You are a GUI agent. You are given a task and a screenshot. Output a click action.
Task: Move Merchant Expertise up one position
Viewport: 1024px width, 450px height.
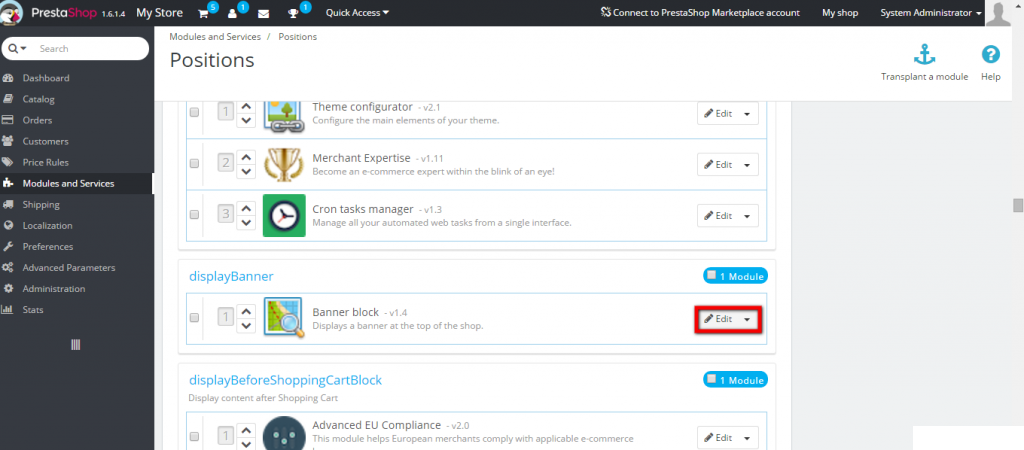click(x=246, y=157)
